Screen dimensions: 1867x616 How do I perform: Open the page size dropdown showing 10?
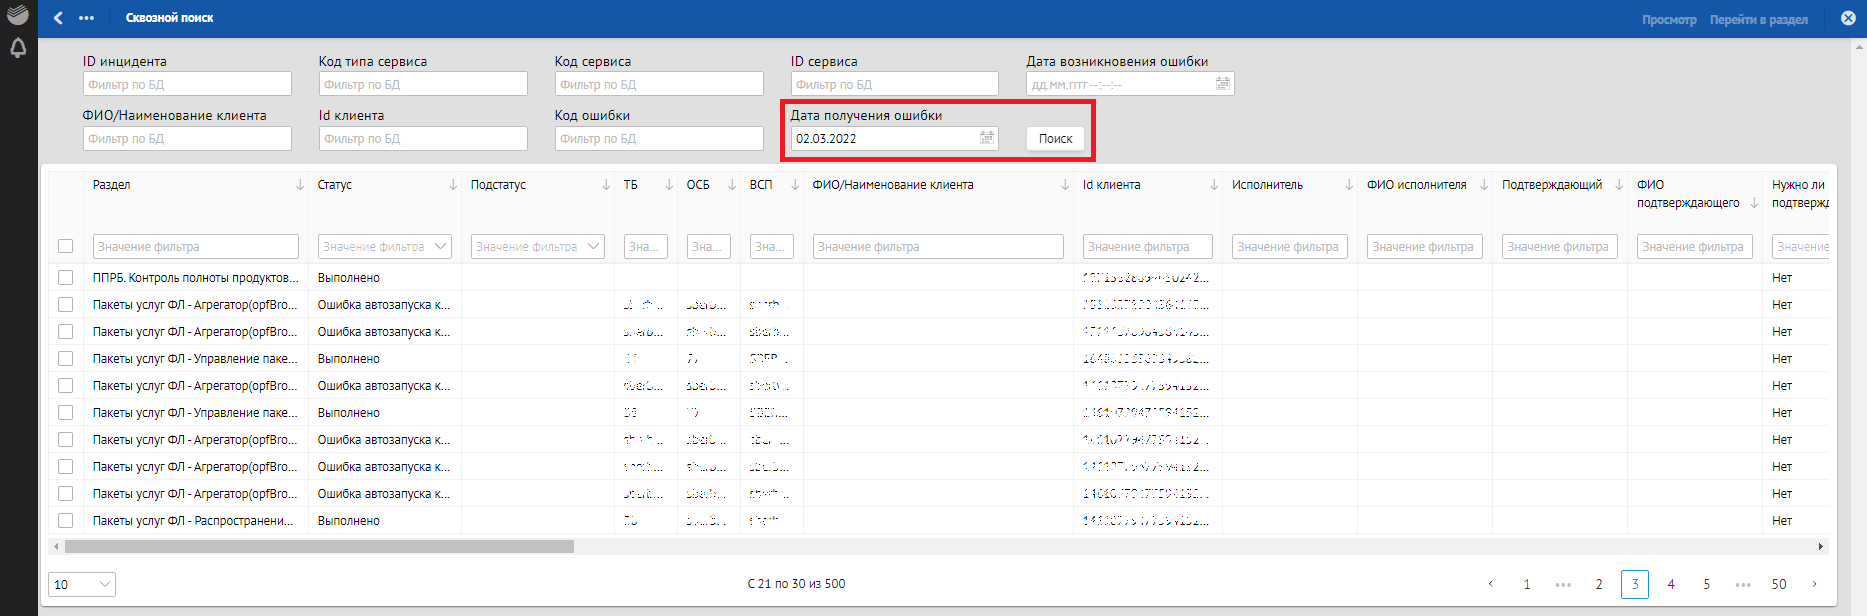pos(82,584)
